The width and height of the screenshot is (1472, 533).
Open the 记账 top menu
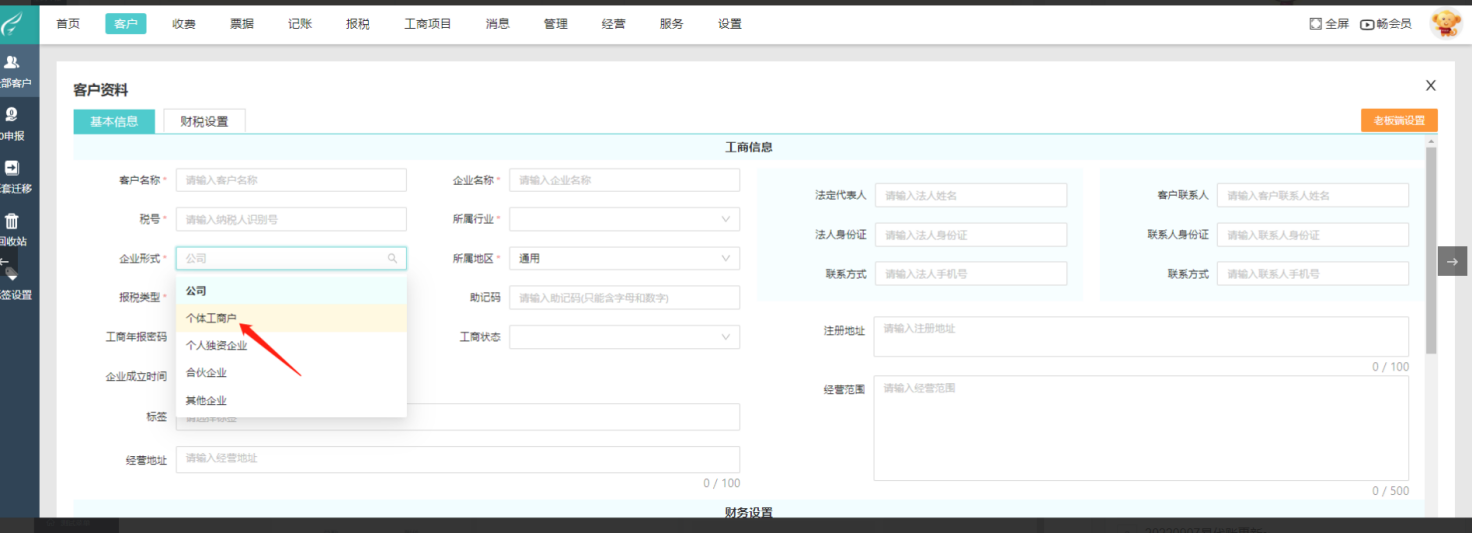coord(300,24)
